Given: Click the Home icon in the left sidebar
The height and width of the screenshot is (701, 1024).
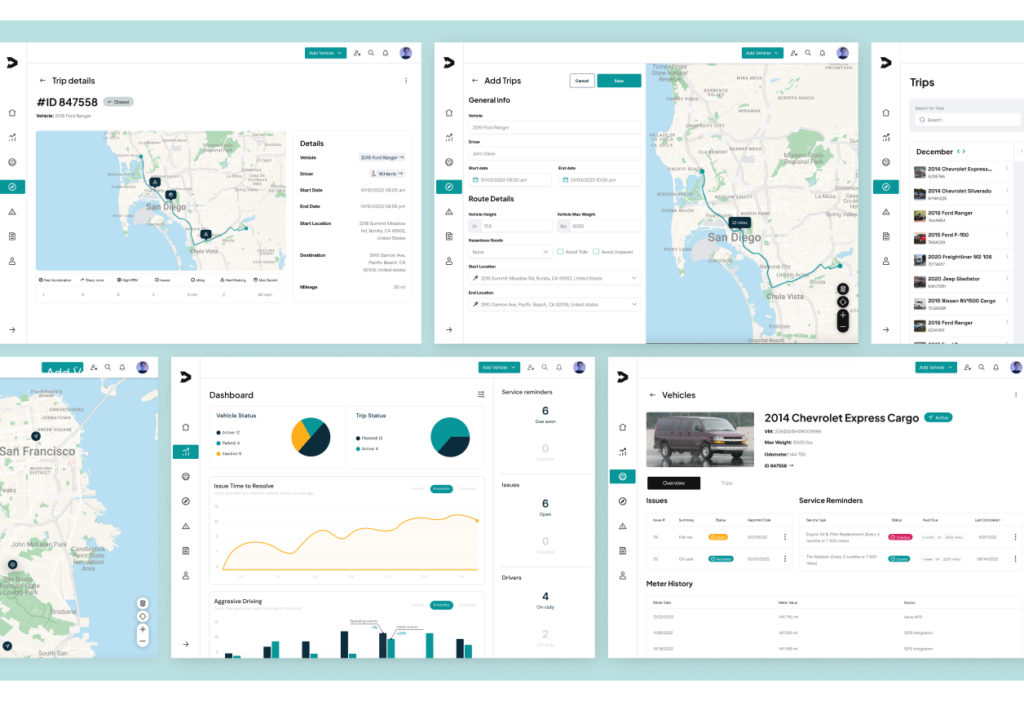Looking at the screenshot, I should [12, 113].
